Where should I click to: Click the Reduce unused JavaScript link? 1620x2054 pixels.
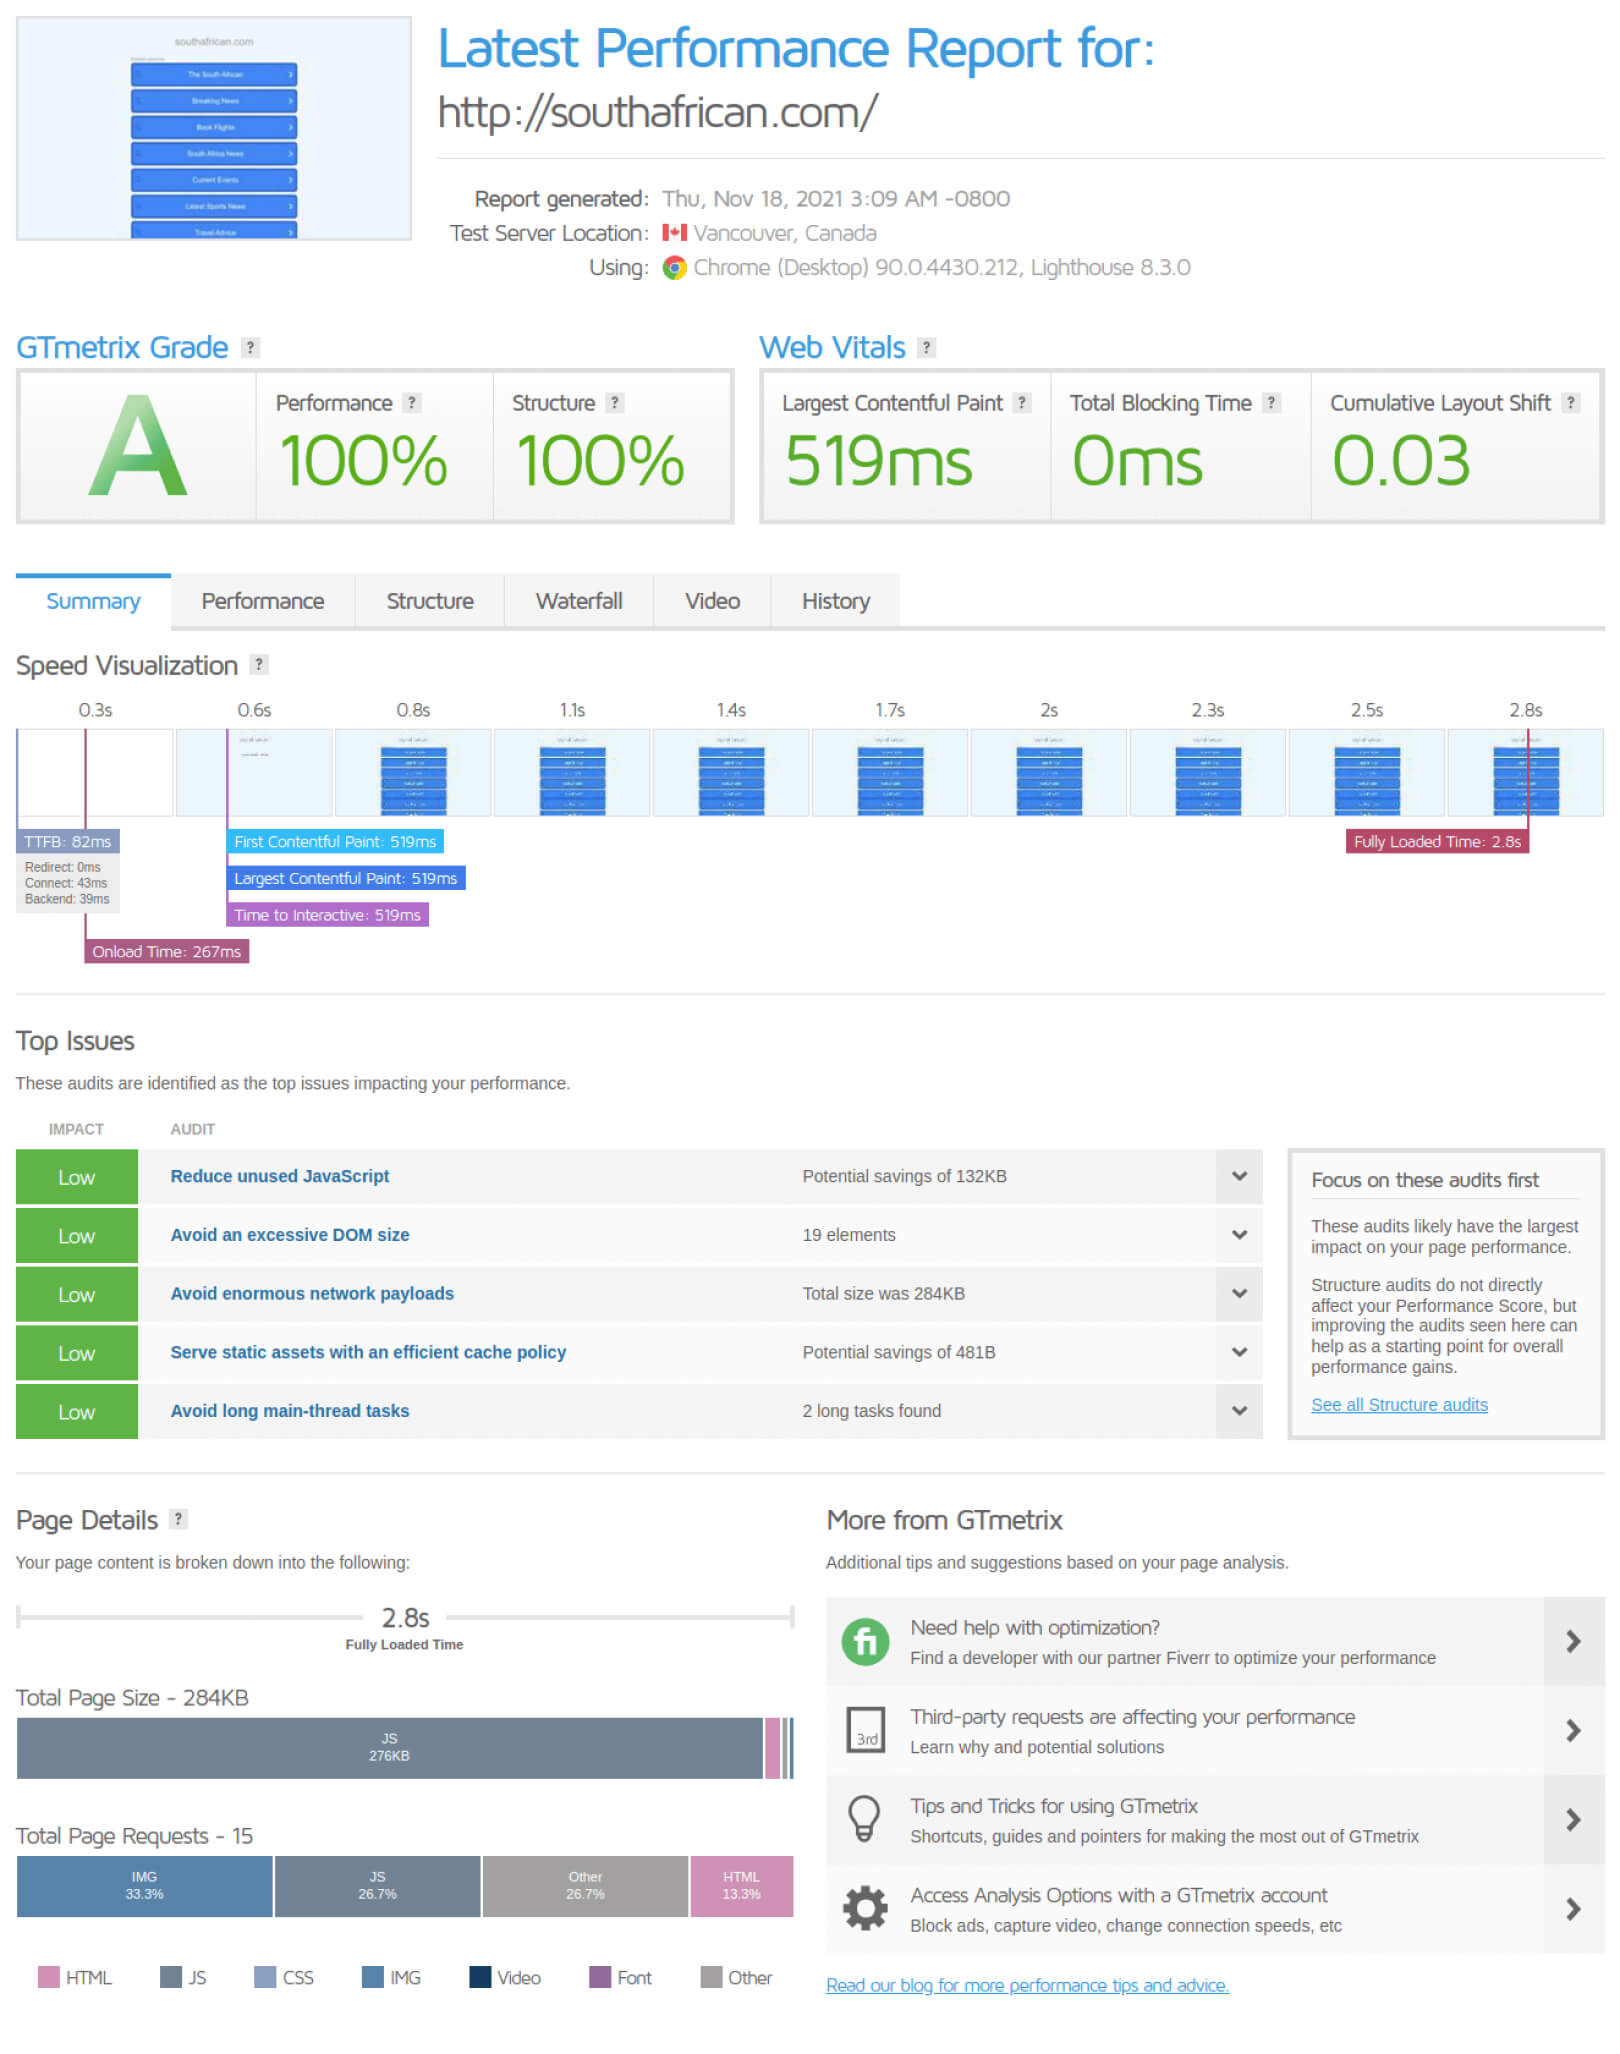280,1176
